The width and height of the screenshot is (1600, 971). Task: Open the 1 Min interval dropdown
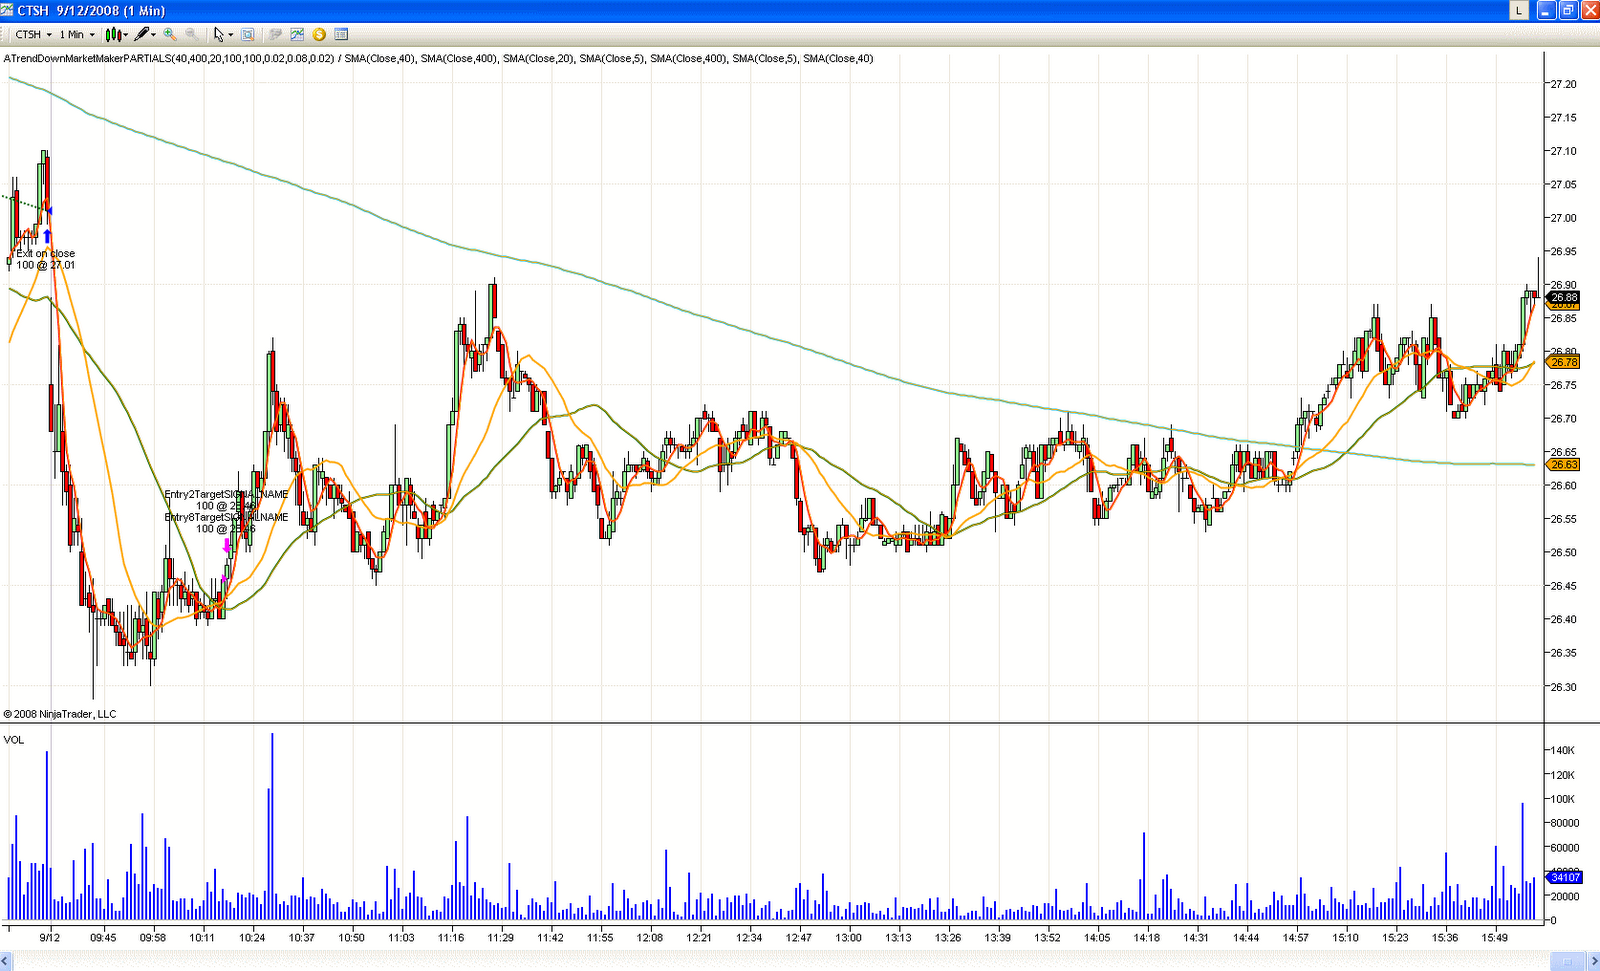click(77, 34)
